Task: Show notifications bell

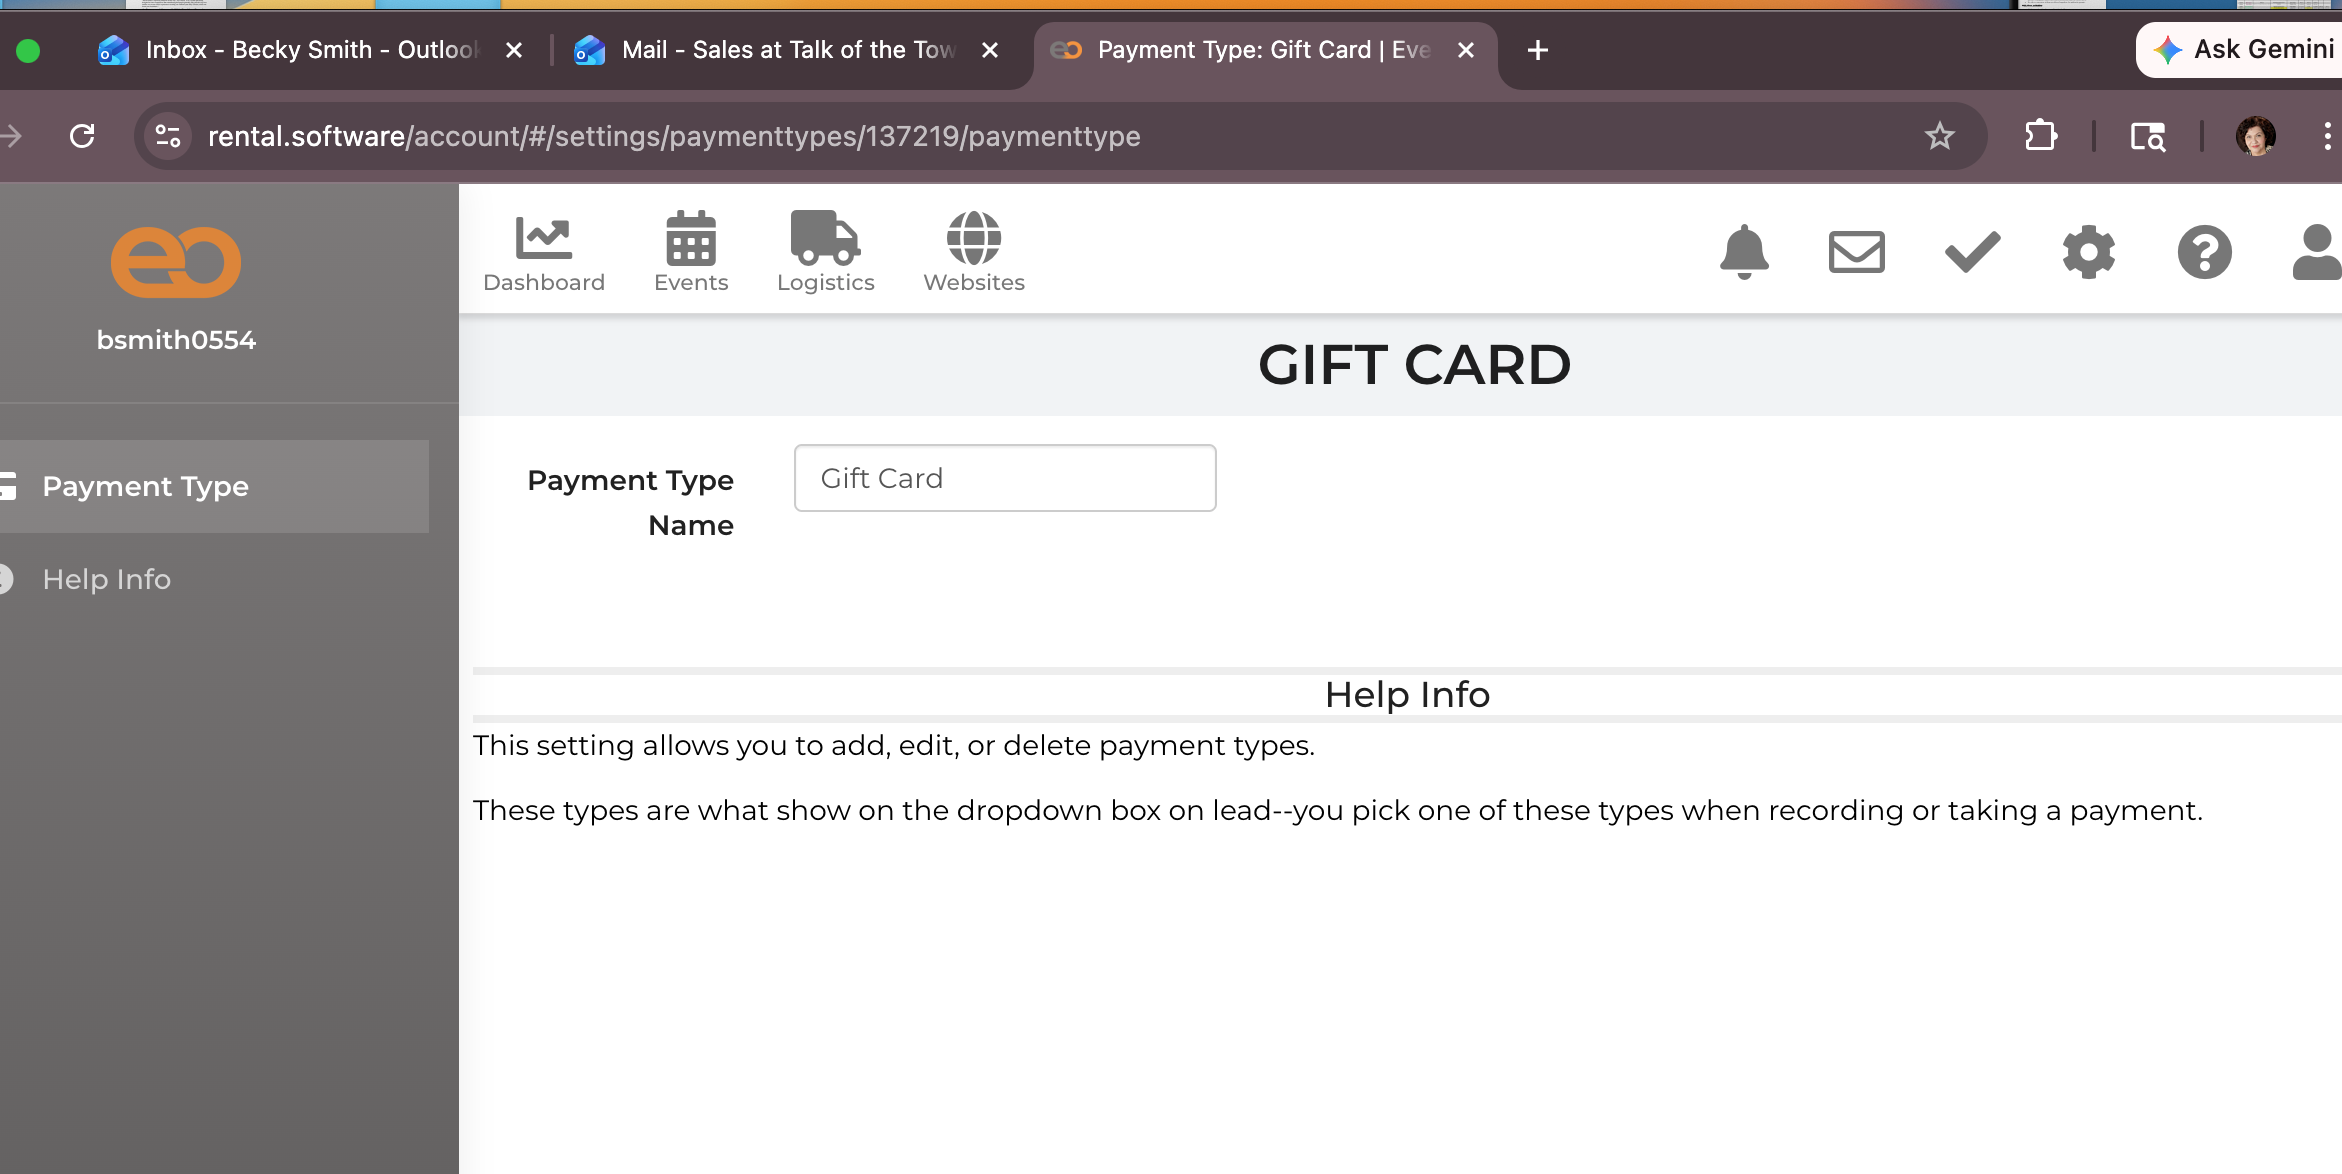Action: coord(1744,251)
